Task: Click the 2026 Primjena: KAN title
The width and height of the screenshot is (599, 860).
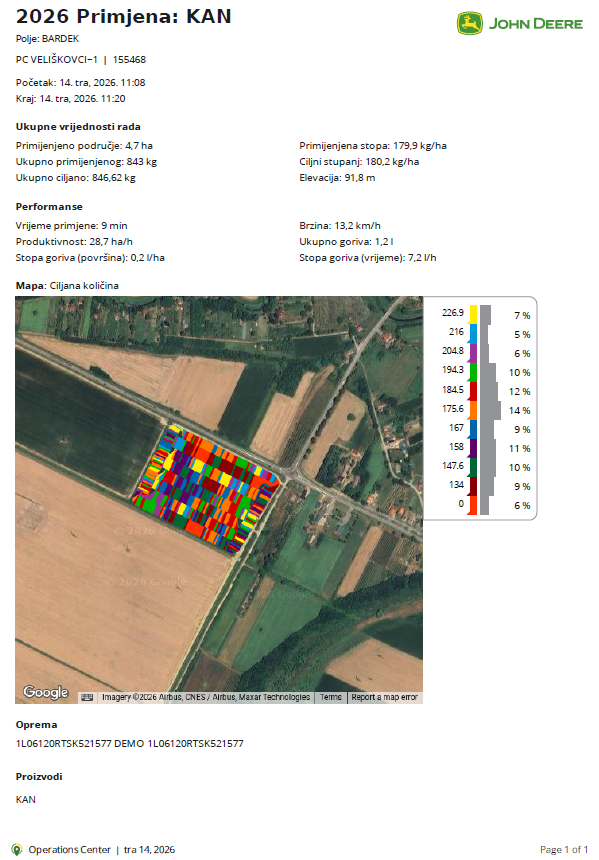Action: click(123, 16)
